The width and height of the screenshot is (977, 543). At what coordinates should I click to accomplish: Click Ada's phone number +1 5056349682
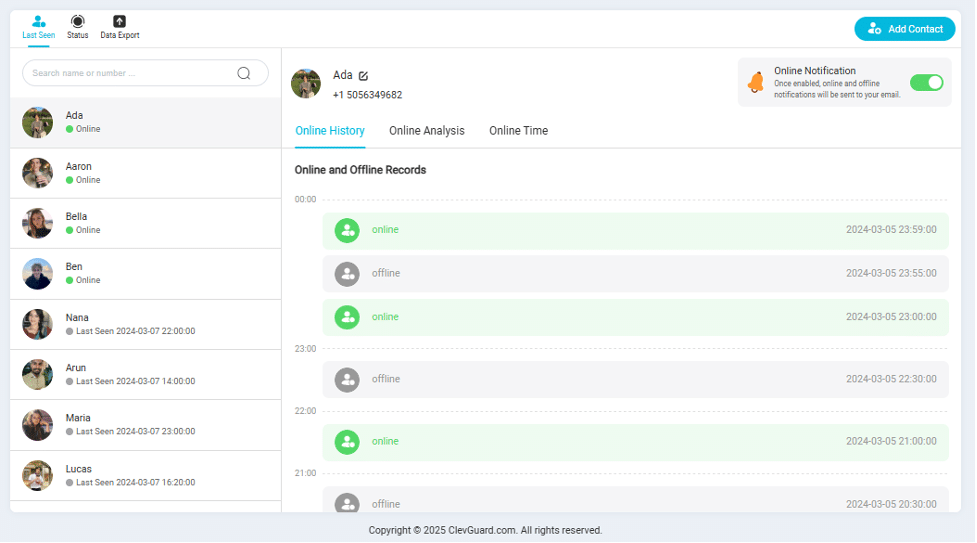pos(367,95)
